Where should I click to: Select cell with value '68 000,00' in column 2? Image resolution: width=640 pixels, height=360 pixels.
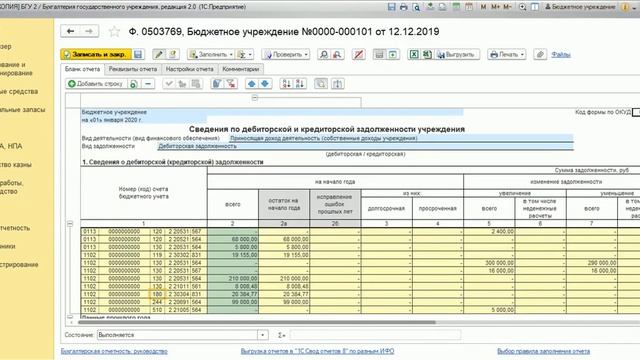[233, 239]
